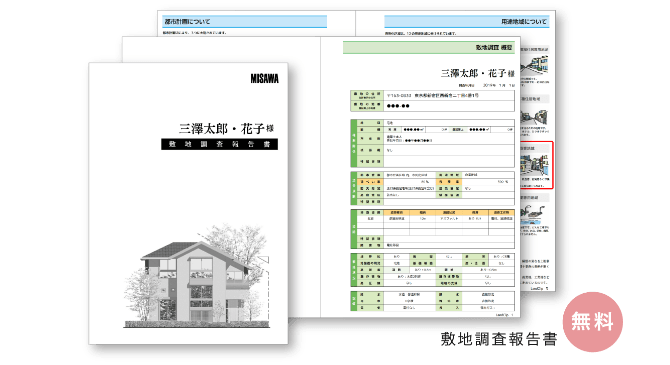
Task: Click the top street illustration on the back page
Action: coord(535,66)
